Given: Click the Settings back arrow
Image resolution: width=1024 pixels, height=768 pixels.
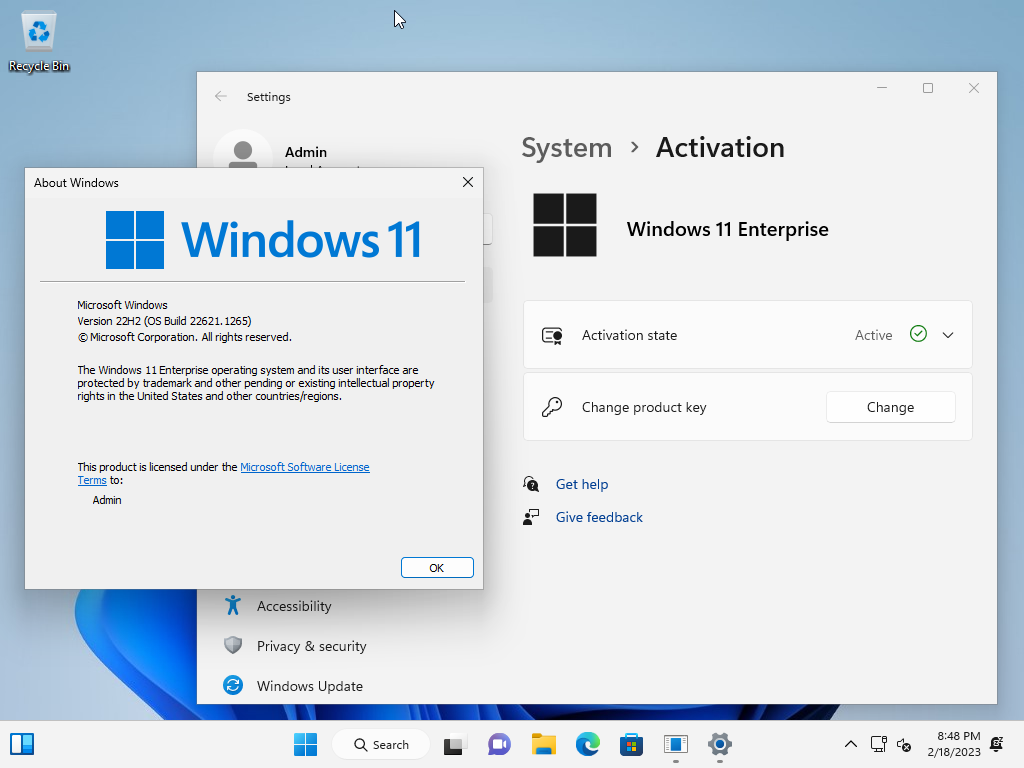Looking at the screenshot, I should (x=221, y=97).
